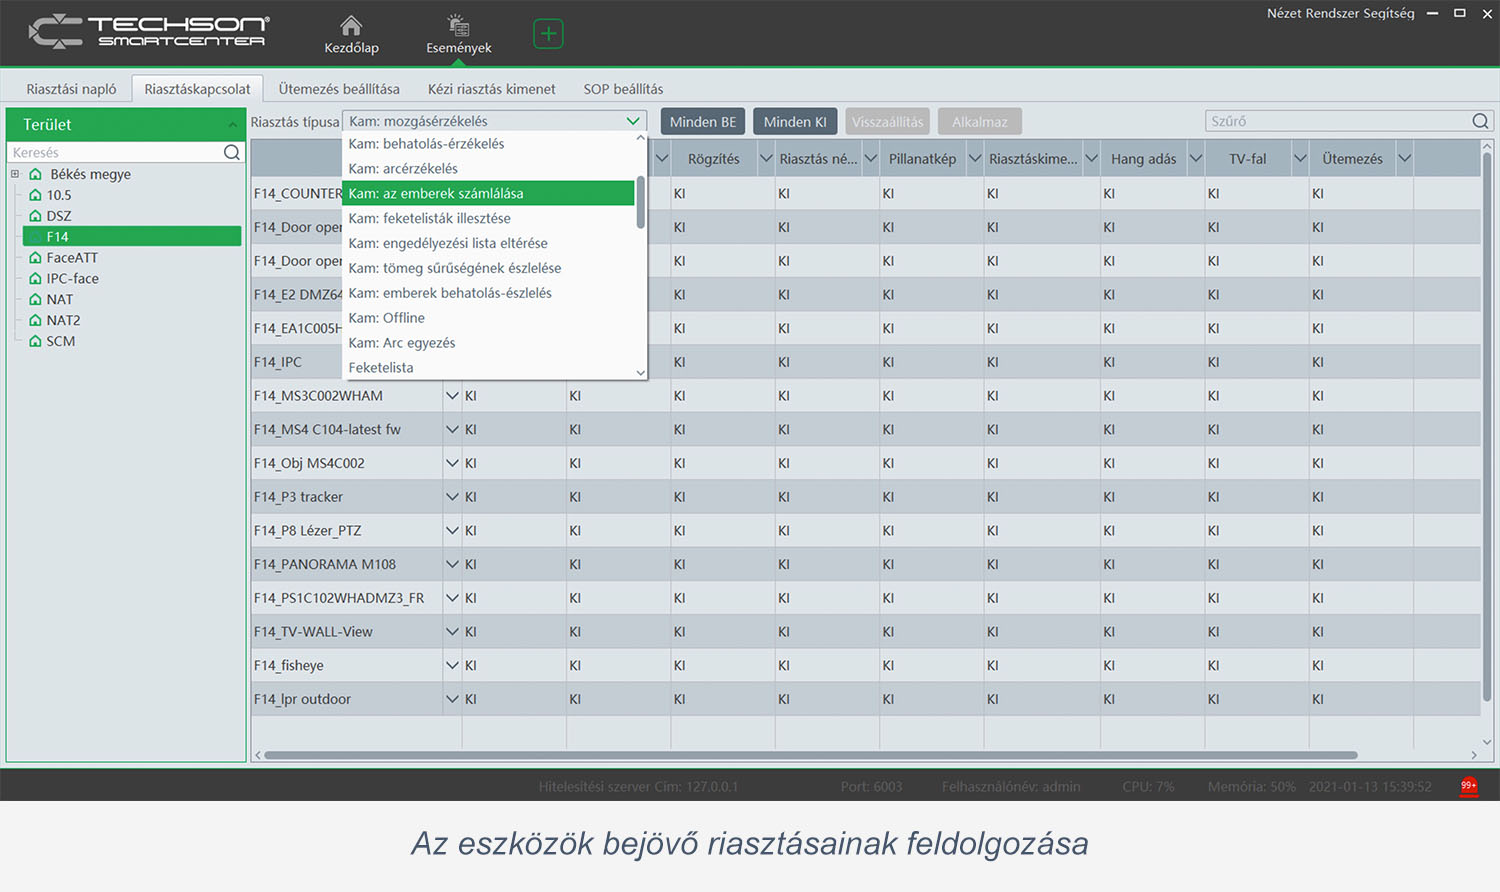Click the red 99+ alarm notification icon
The image size is (1500, 892).
[1468, 786]
